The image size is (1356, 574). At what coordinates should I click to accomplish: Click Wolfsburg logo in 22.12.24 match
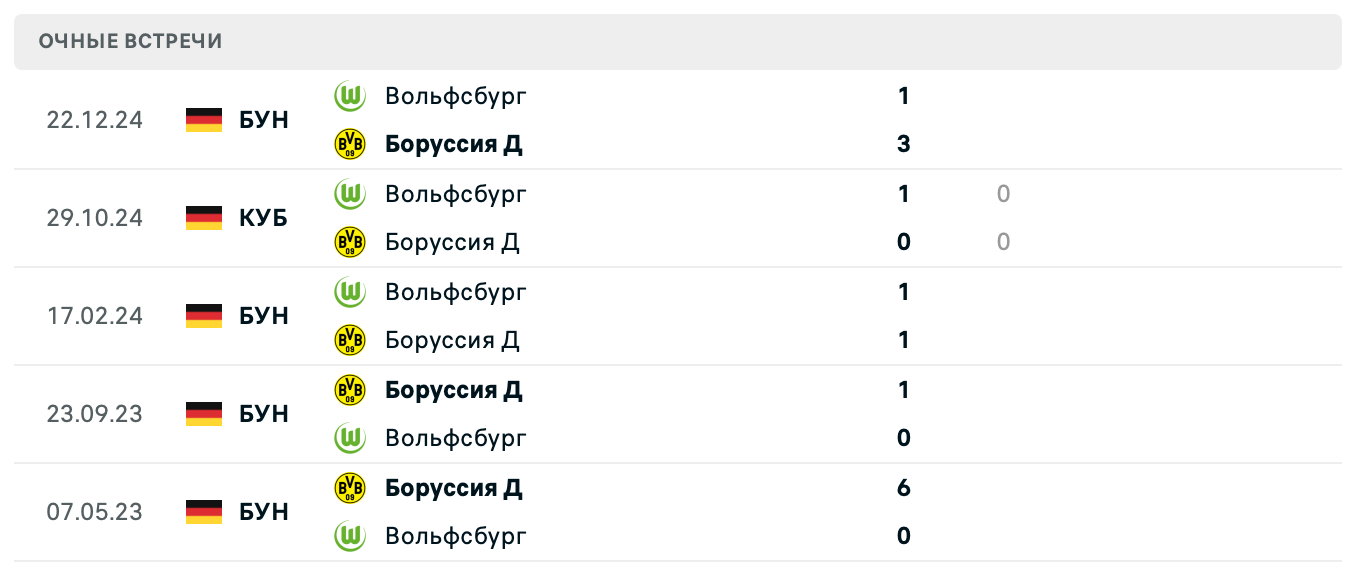click(x=350, y=96)
